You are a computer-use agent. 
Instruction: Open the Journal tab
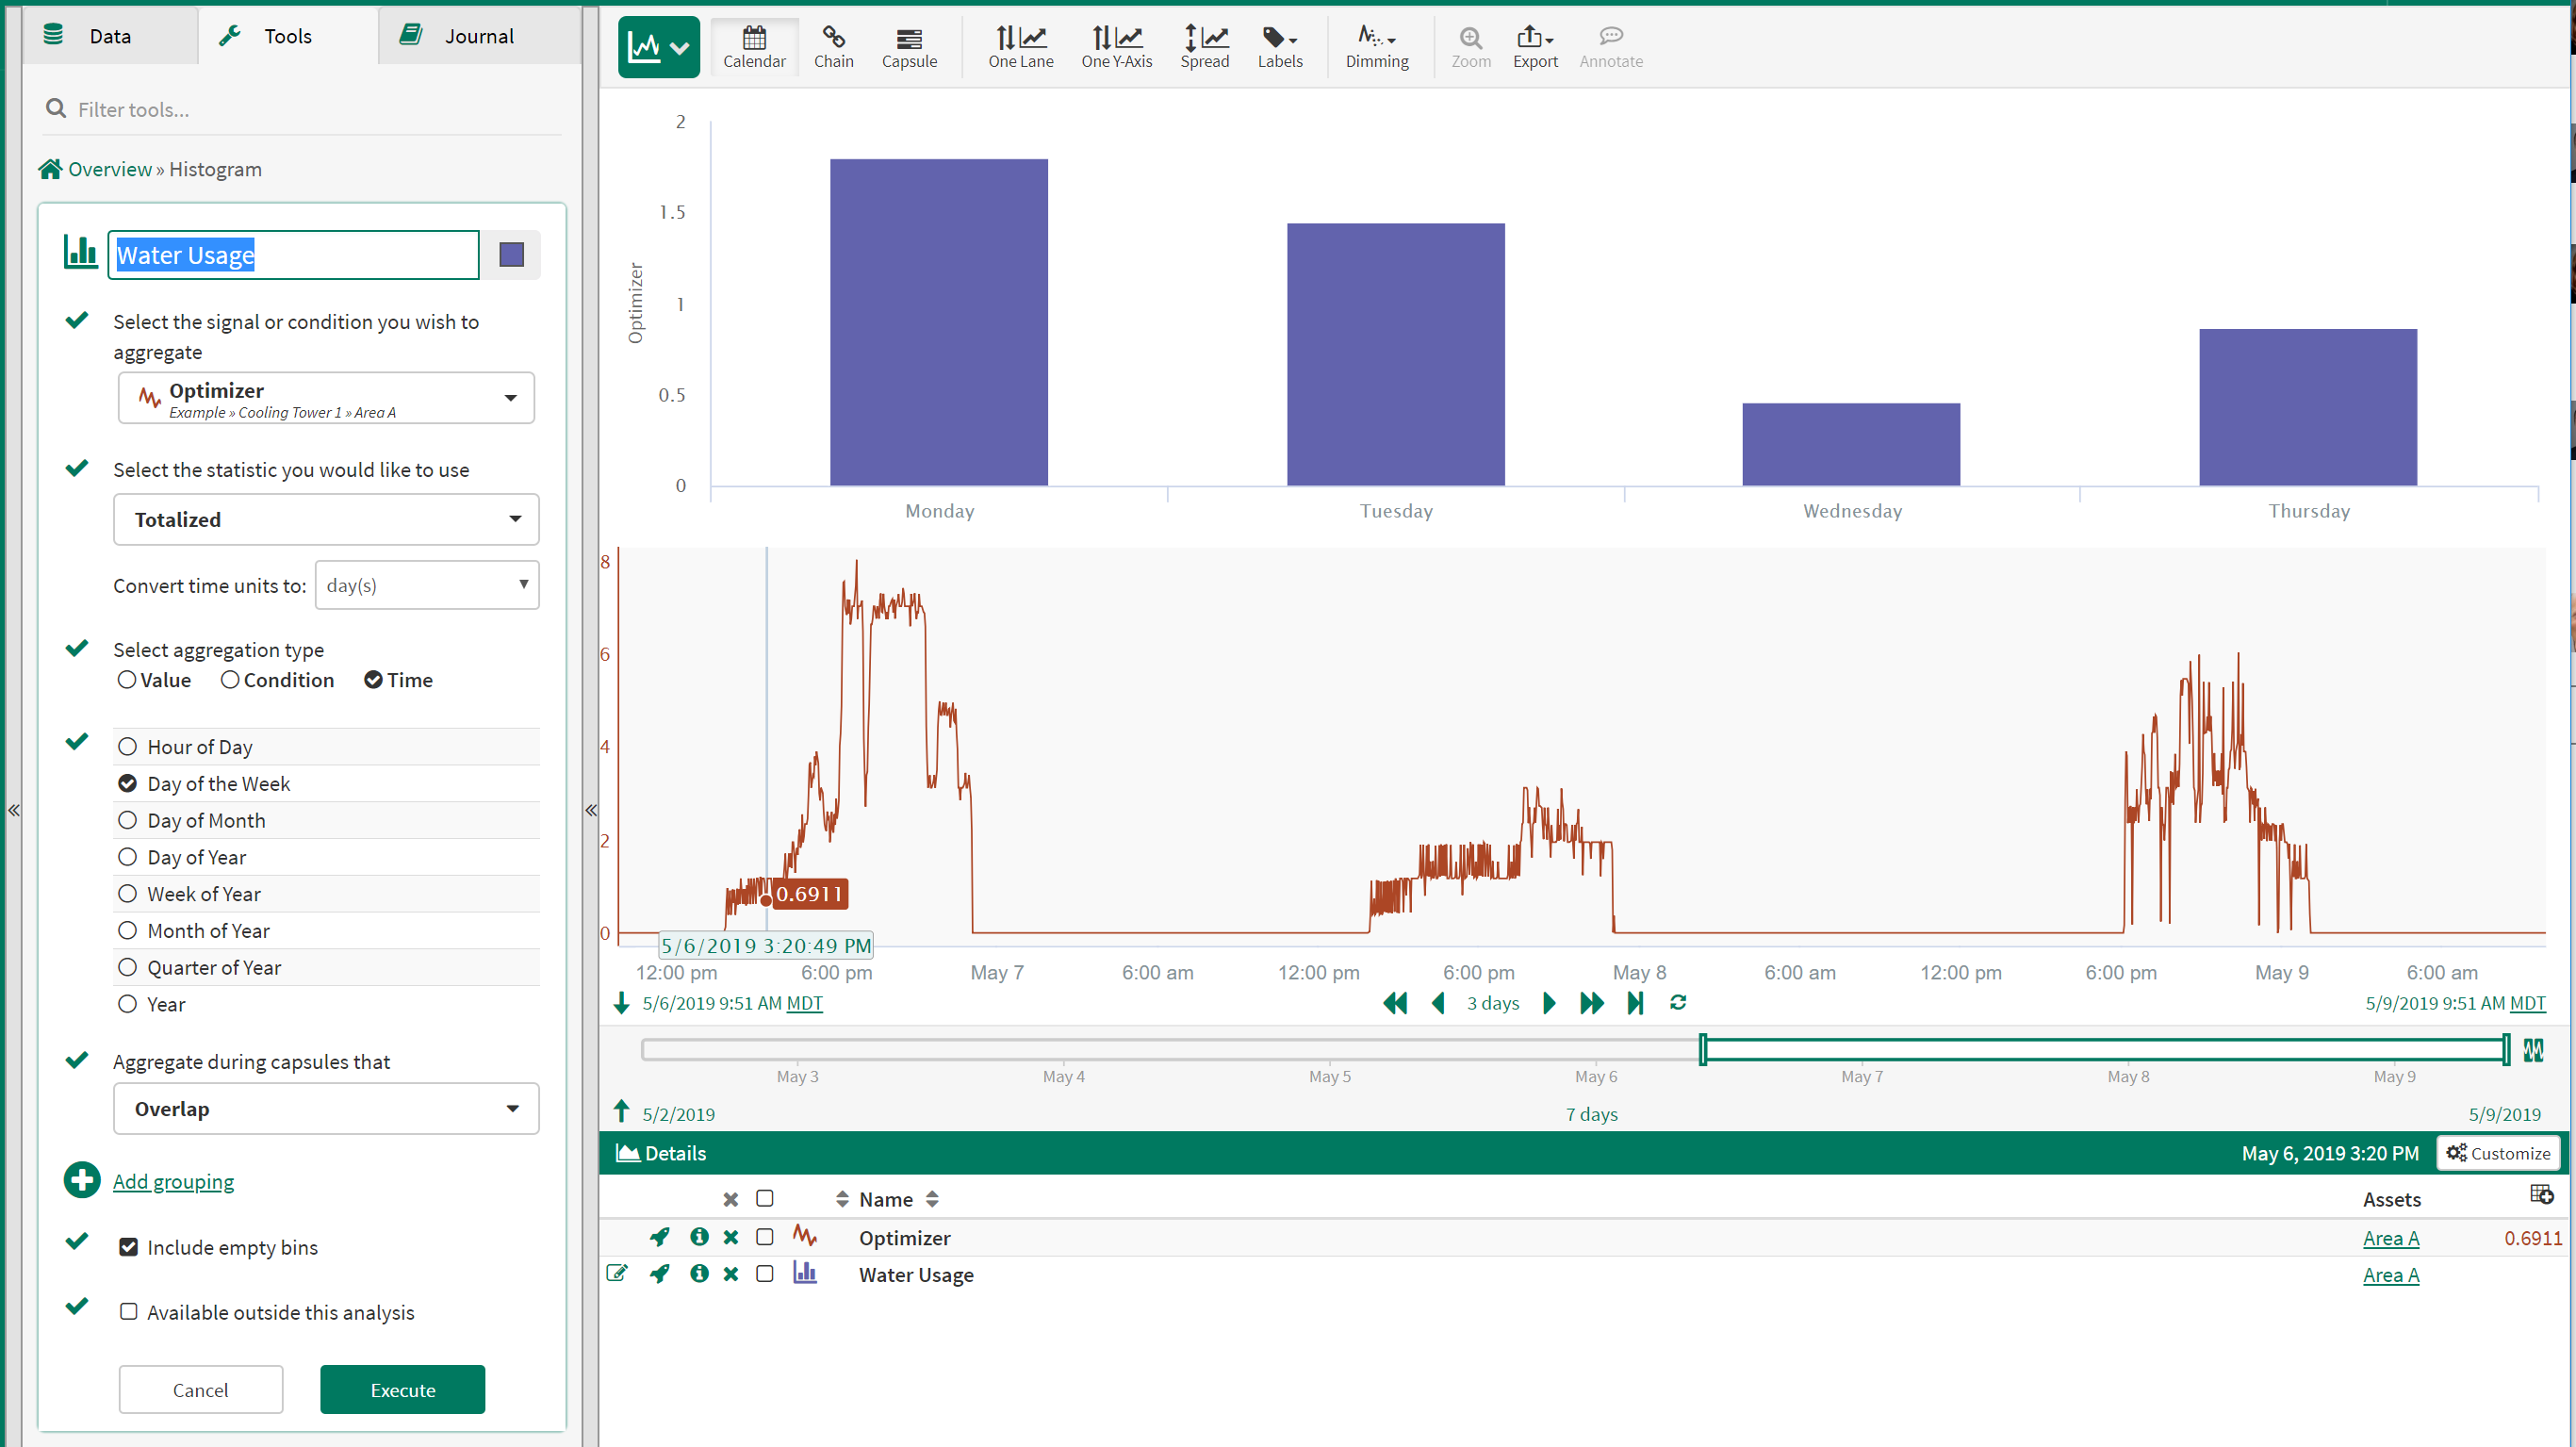[478, 36]
